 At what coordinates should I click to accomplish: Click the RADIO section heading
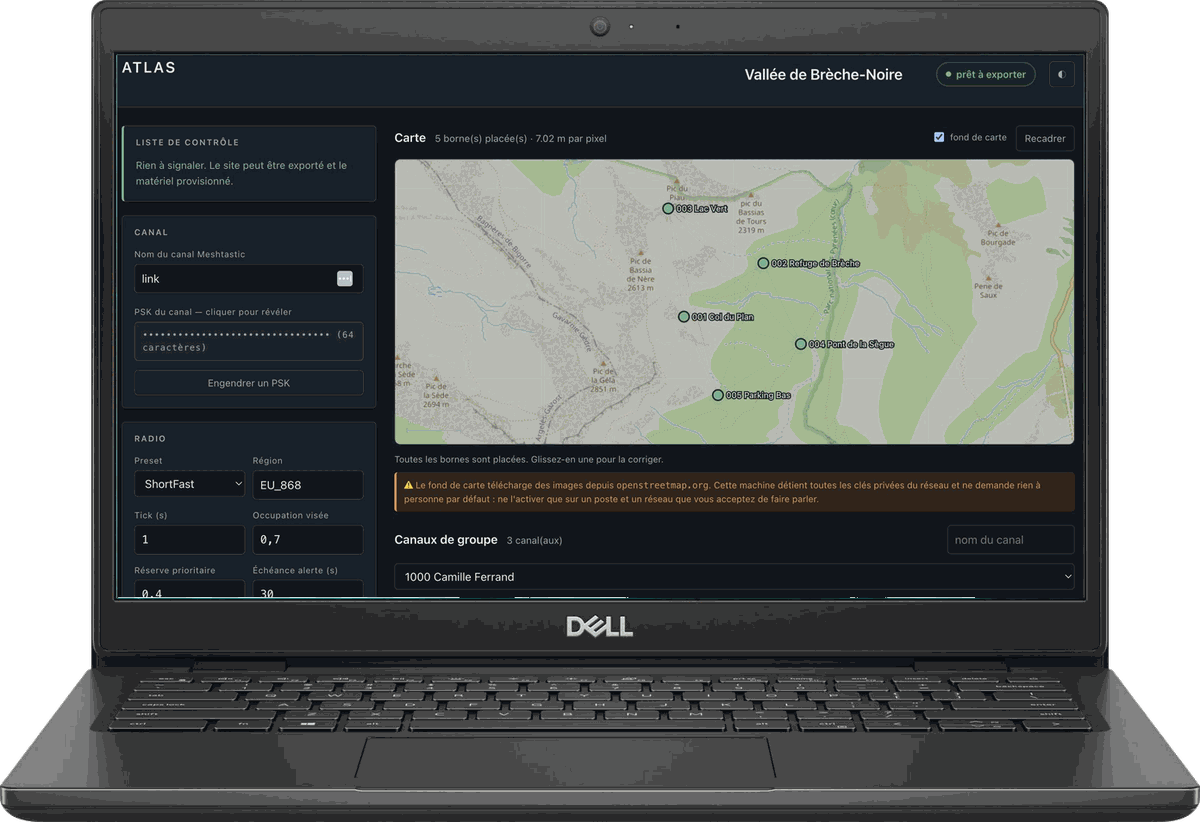click(150, 439)
